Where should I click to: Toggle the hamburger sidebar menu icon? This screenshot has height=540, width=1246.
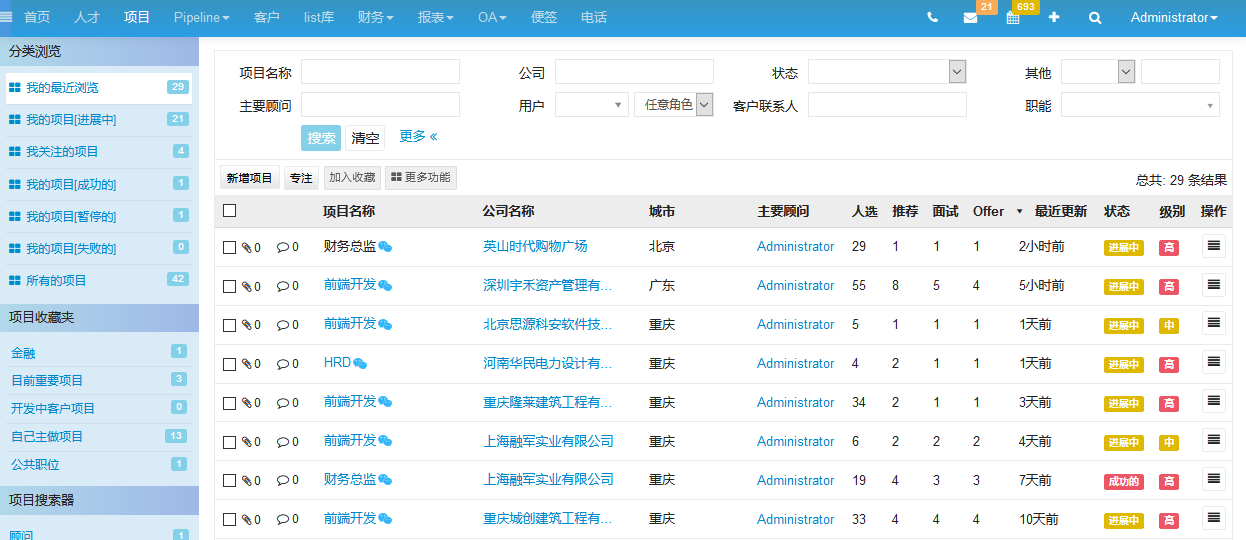[x=7, y=17]
